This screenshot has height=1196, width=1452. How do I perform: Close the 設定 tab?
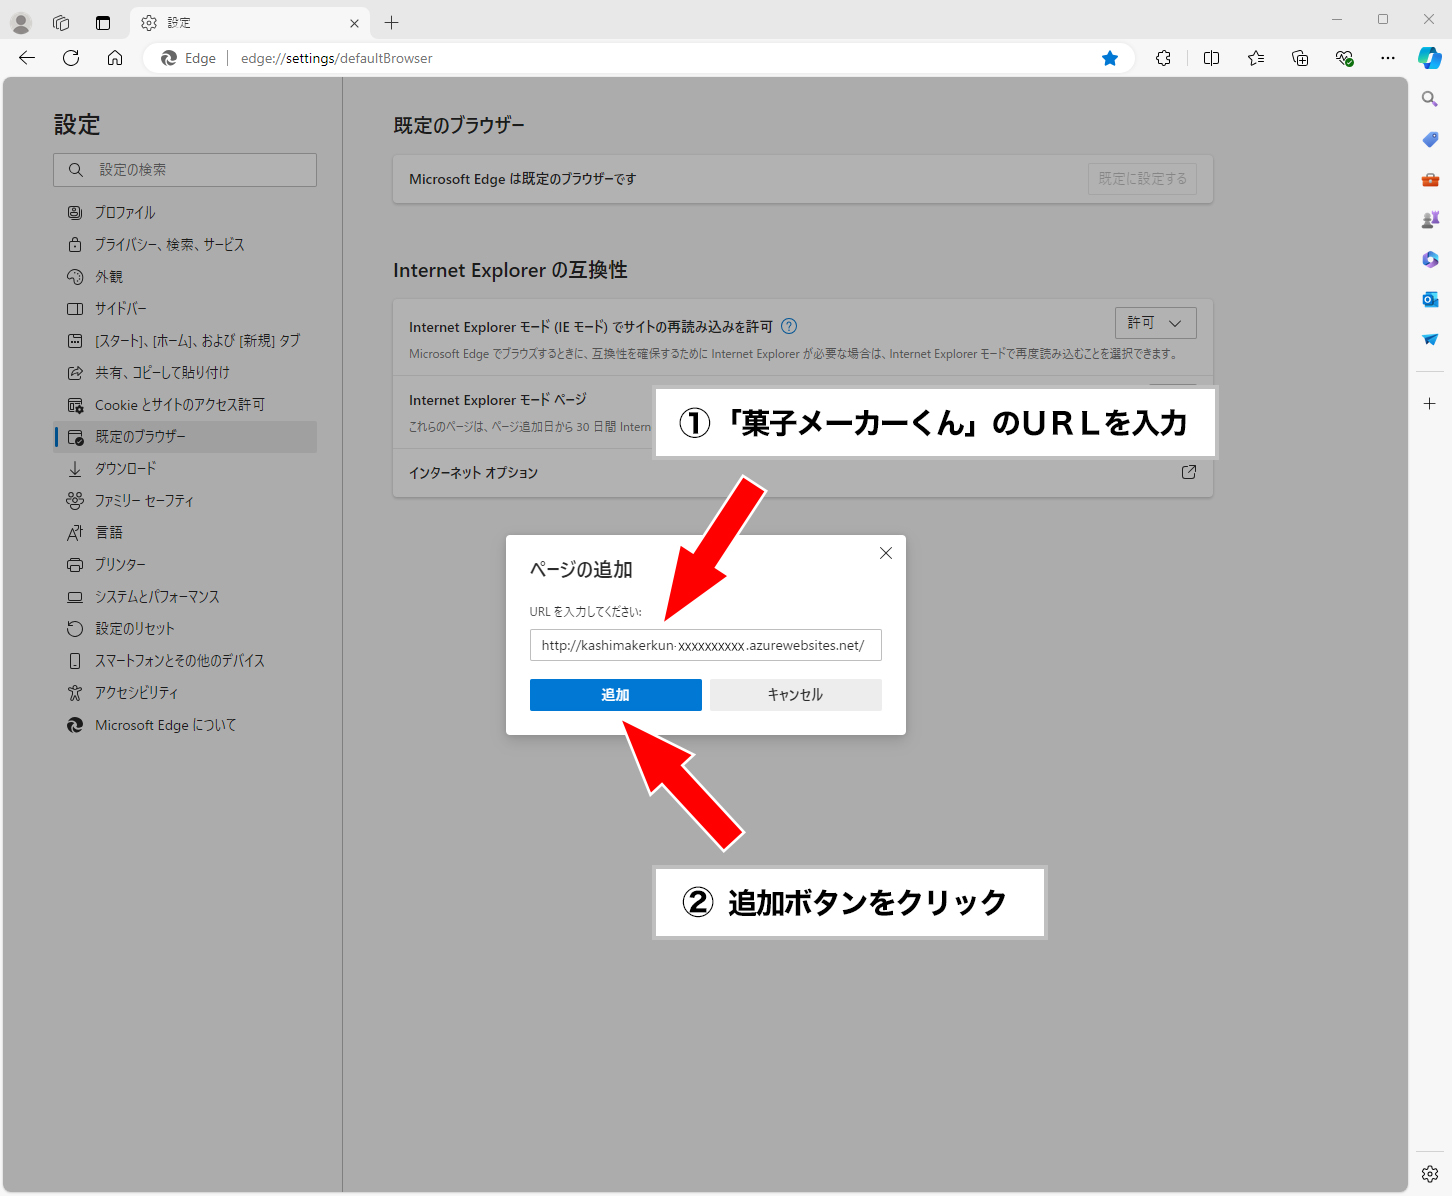(x=354, y=23)
